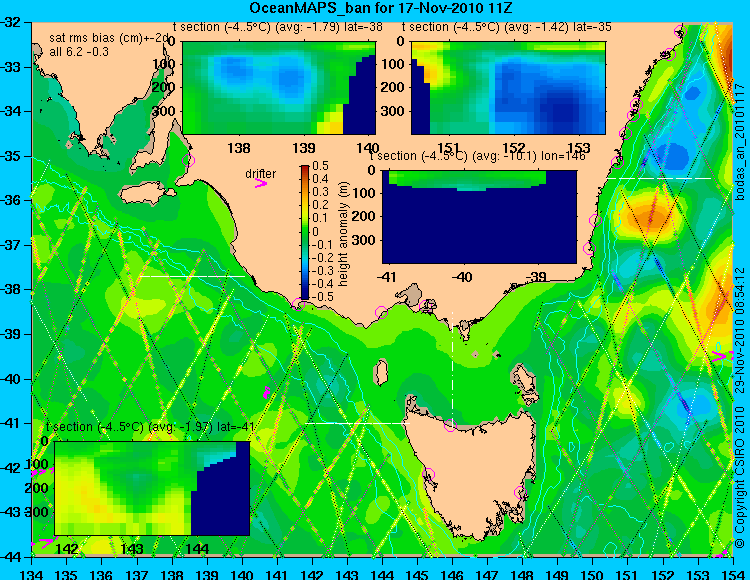750x580 pixels.
Task: Select the 't section' caption for lon=146
Action: [478, 156]
